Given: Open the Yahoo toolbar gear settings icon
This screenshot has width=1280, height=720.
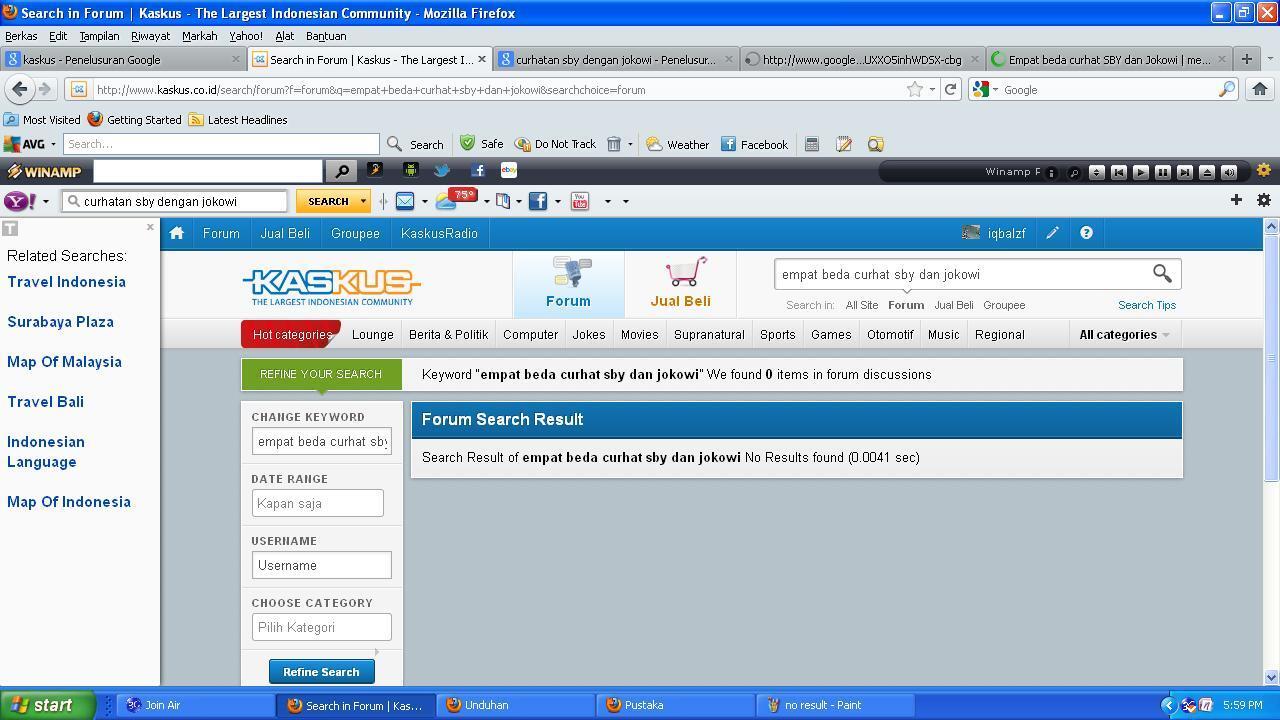Looking at the screenshot, I should point(1263,200).
